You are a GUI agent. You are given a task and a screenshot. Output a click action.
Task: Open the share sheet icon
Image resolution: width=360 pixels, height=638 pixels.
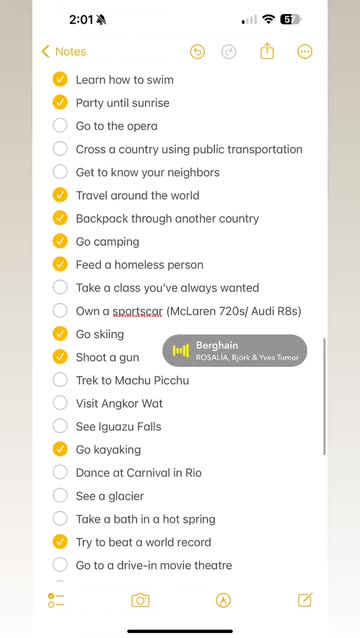coord(267,51)
